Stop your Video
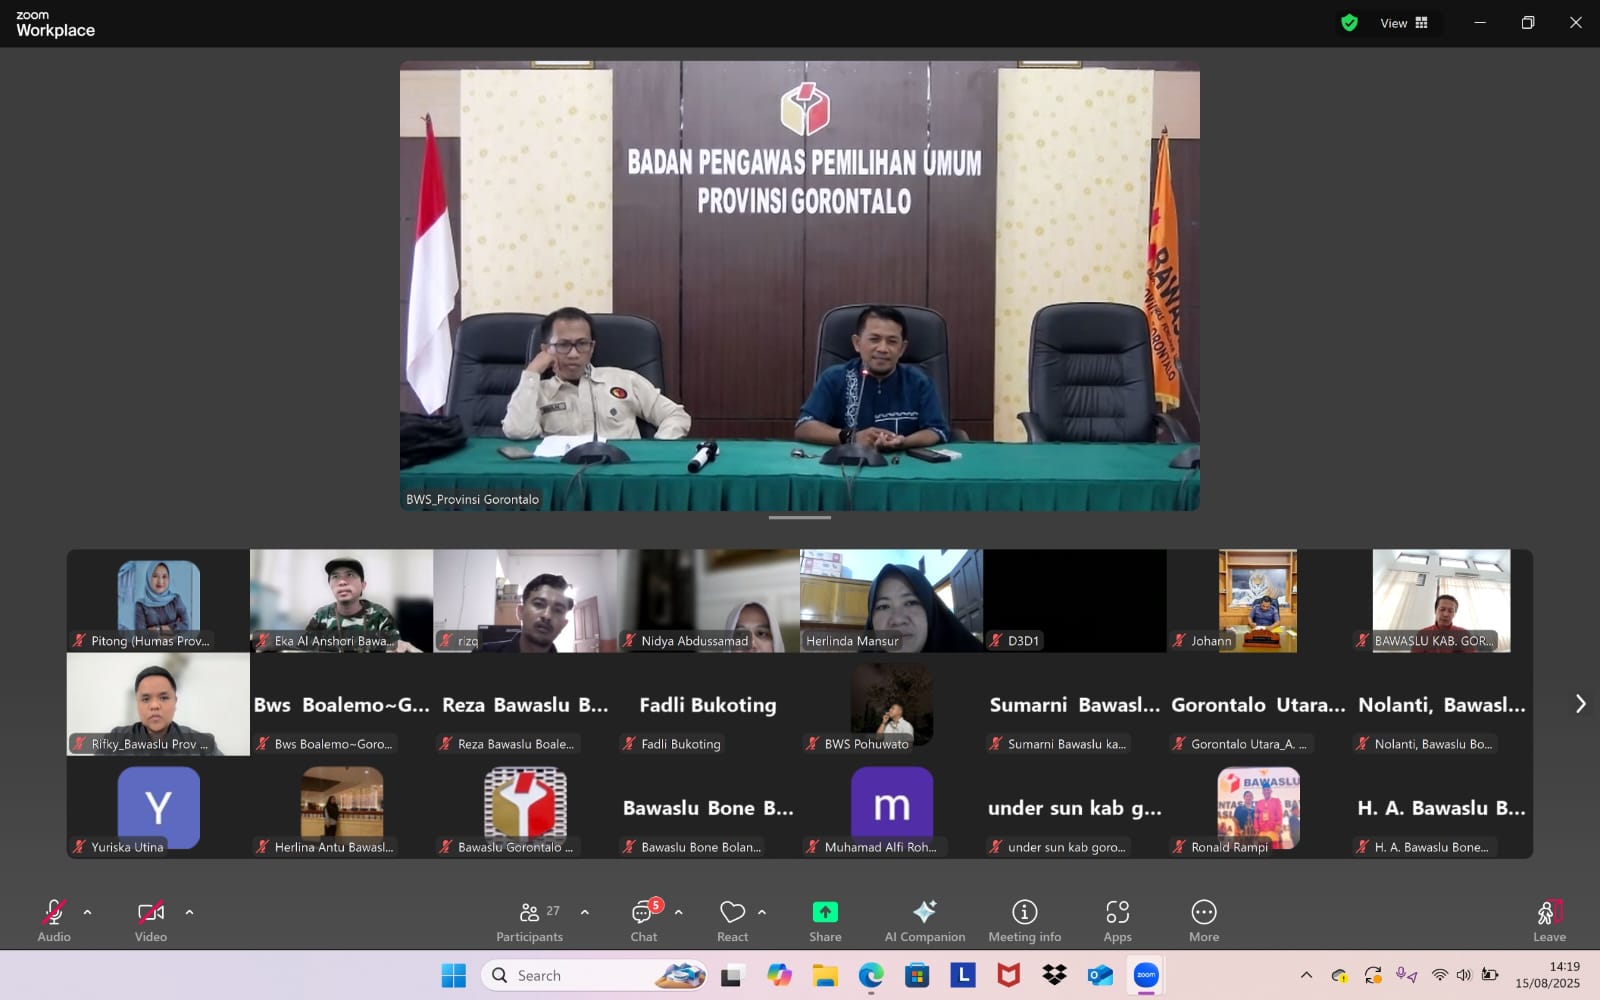This screenshot has width=1600, height=1000. pos(150,912)
